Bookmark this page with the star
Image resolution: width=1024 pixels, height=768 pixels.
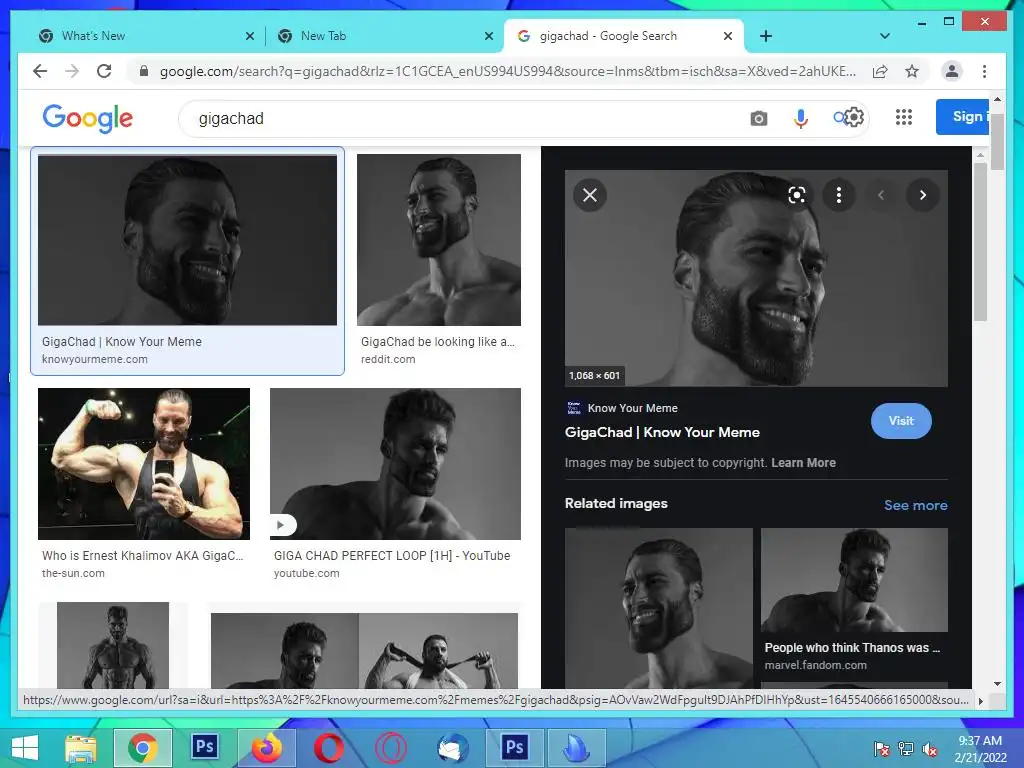[x=912, y=71]
